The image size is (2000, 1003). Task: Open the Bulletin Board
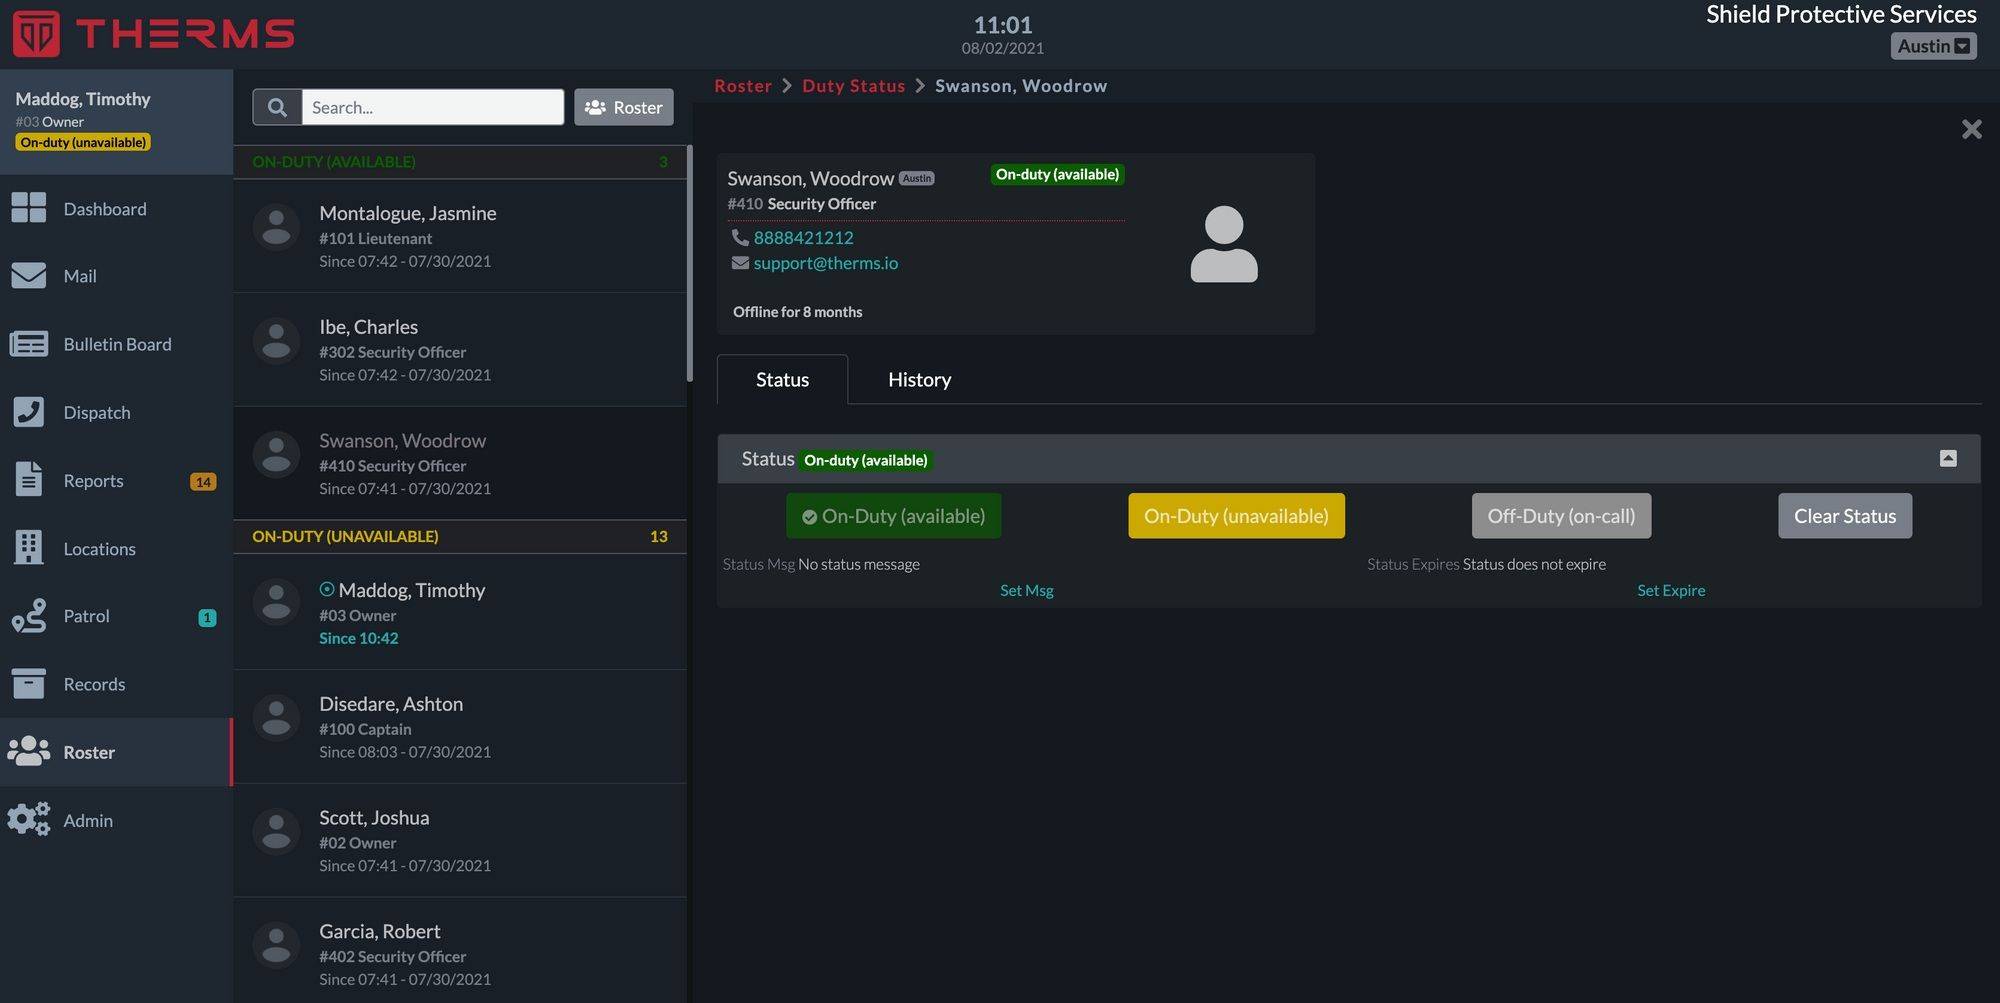tap(117, 344)
